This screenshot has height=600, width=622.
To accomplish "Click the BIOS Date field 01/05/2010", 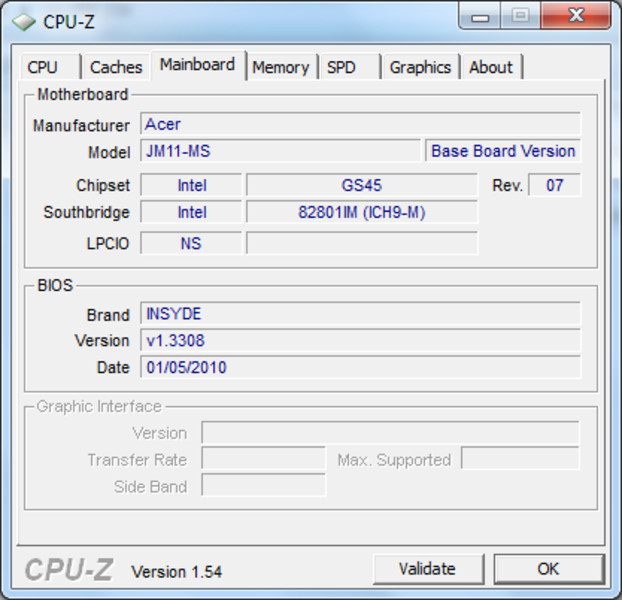I will (x=360, y=367).
